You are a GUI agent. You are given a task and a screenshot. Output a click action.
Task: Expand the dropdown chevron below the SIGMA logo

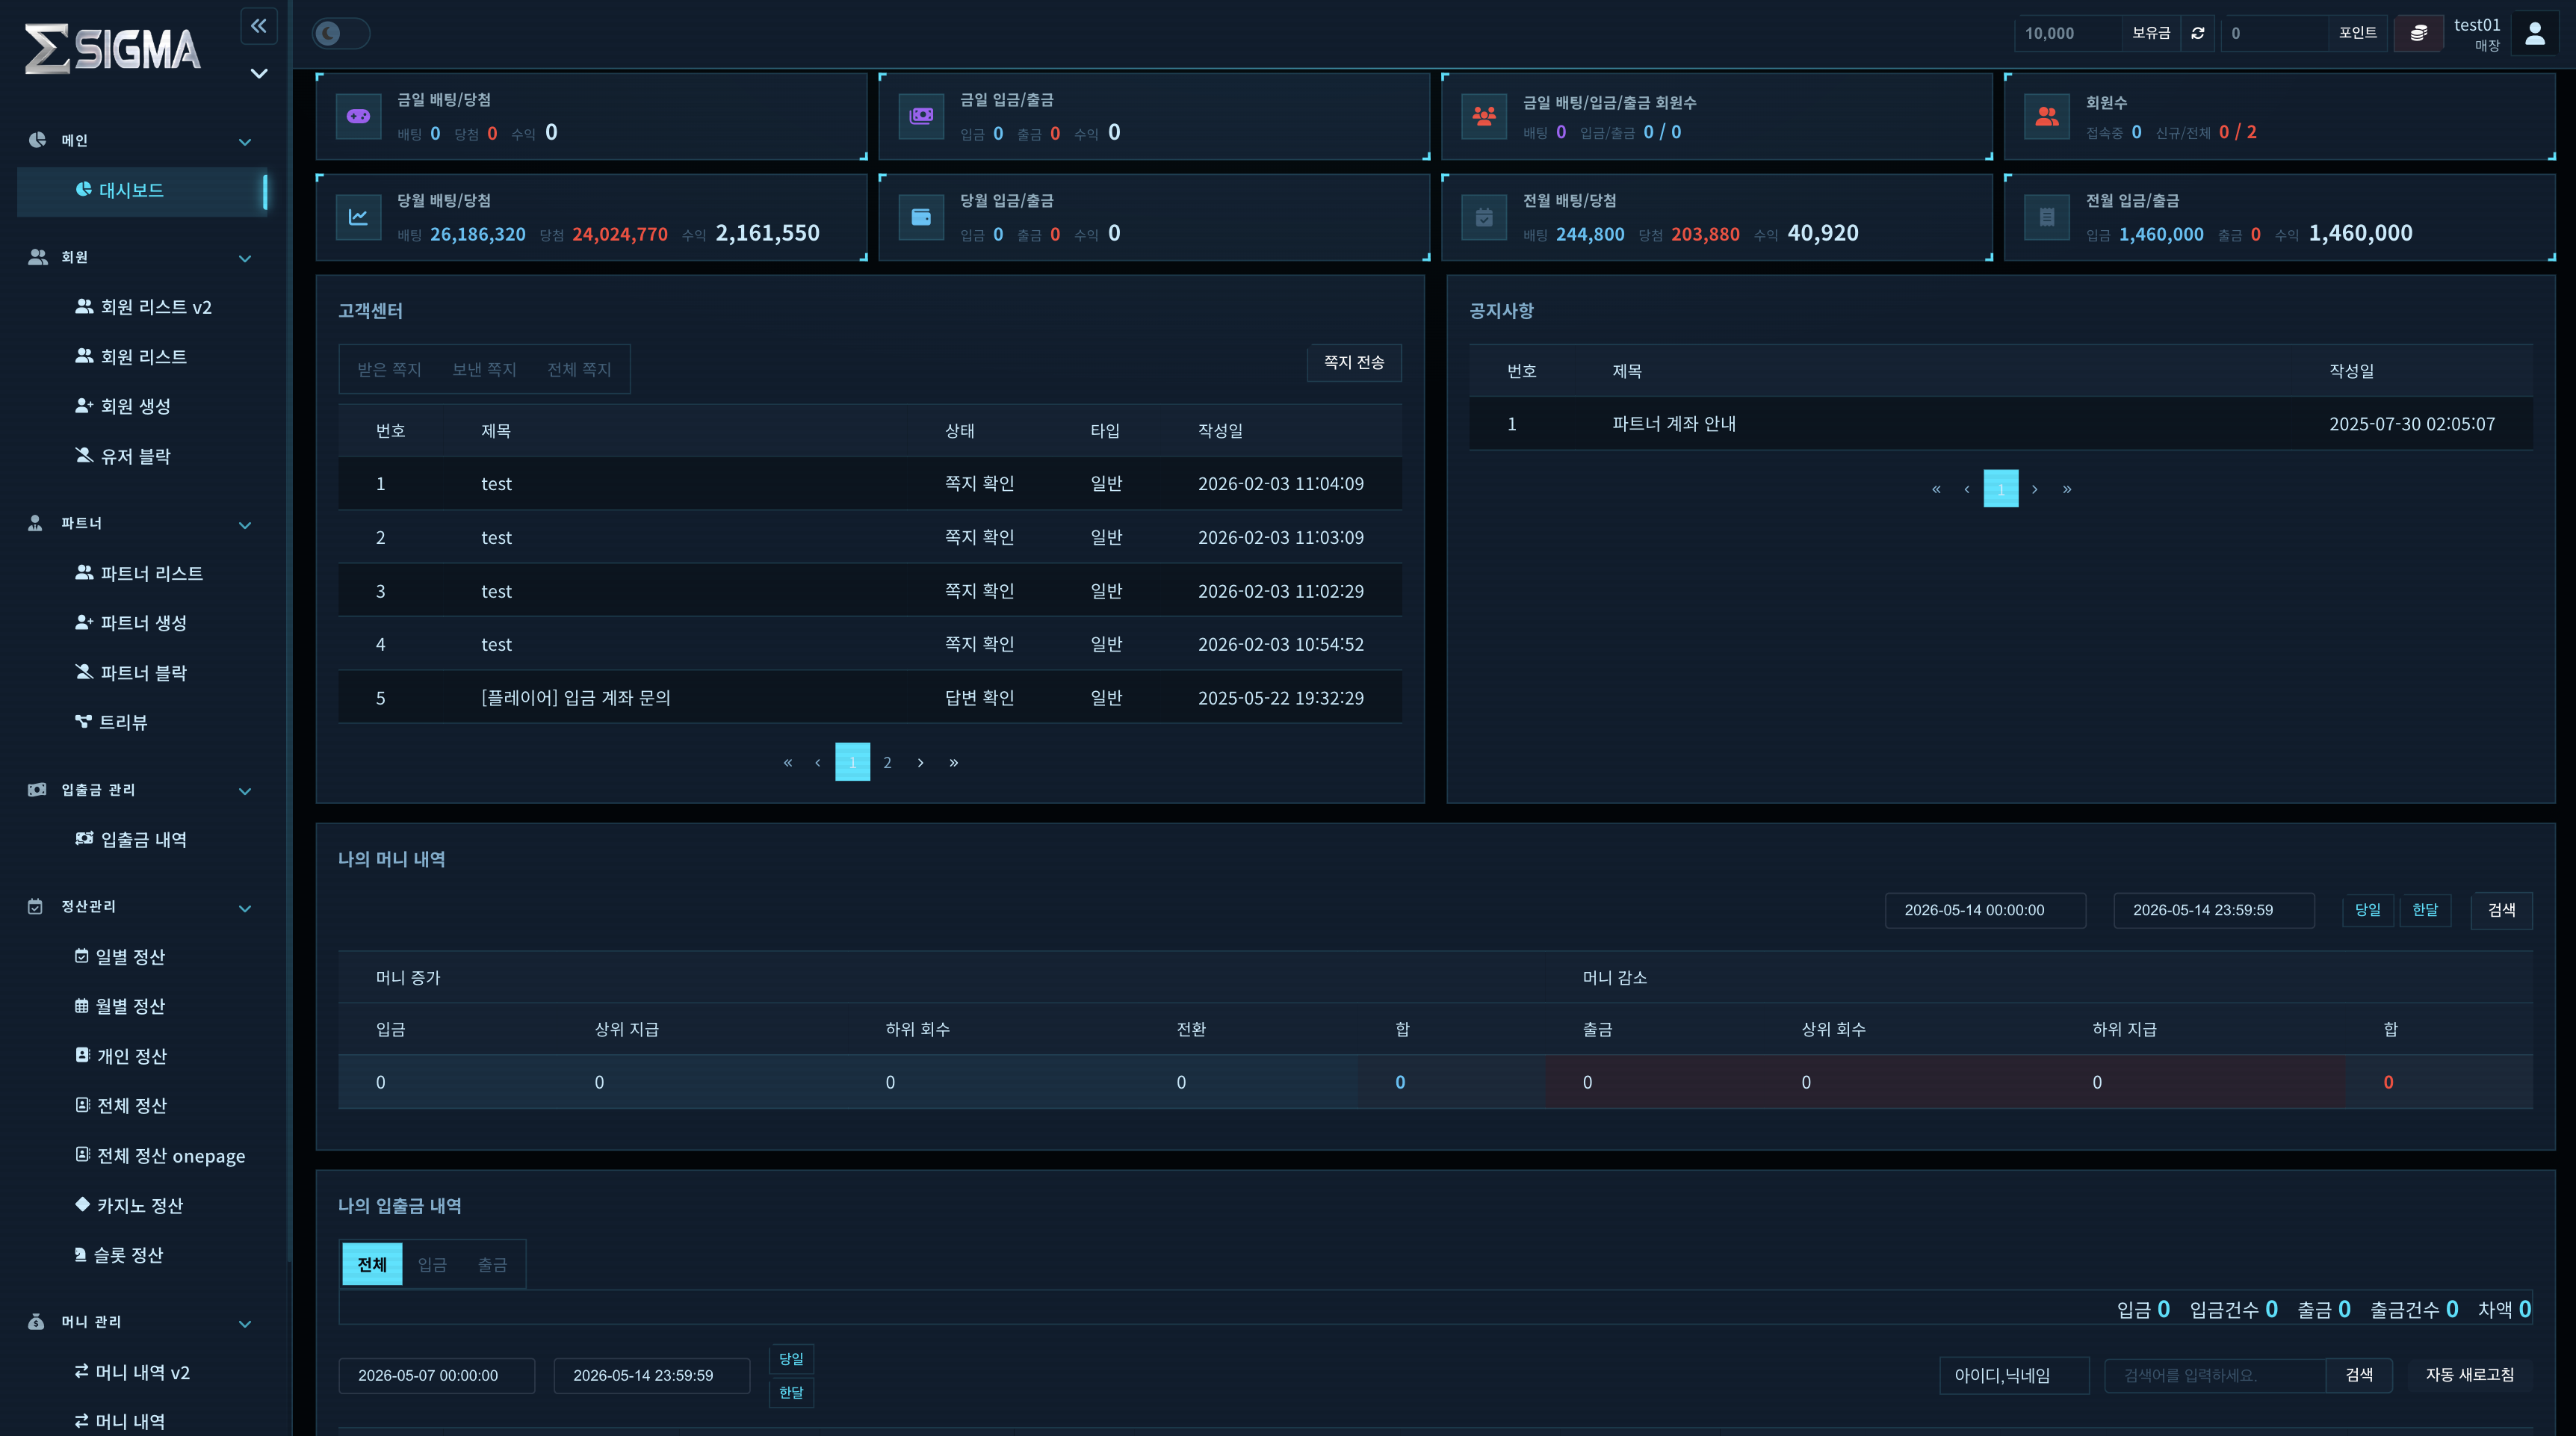259,73
